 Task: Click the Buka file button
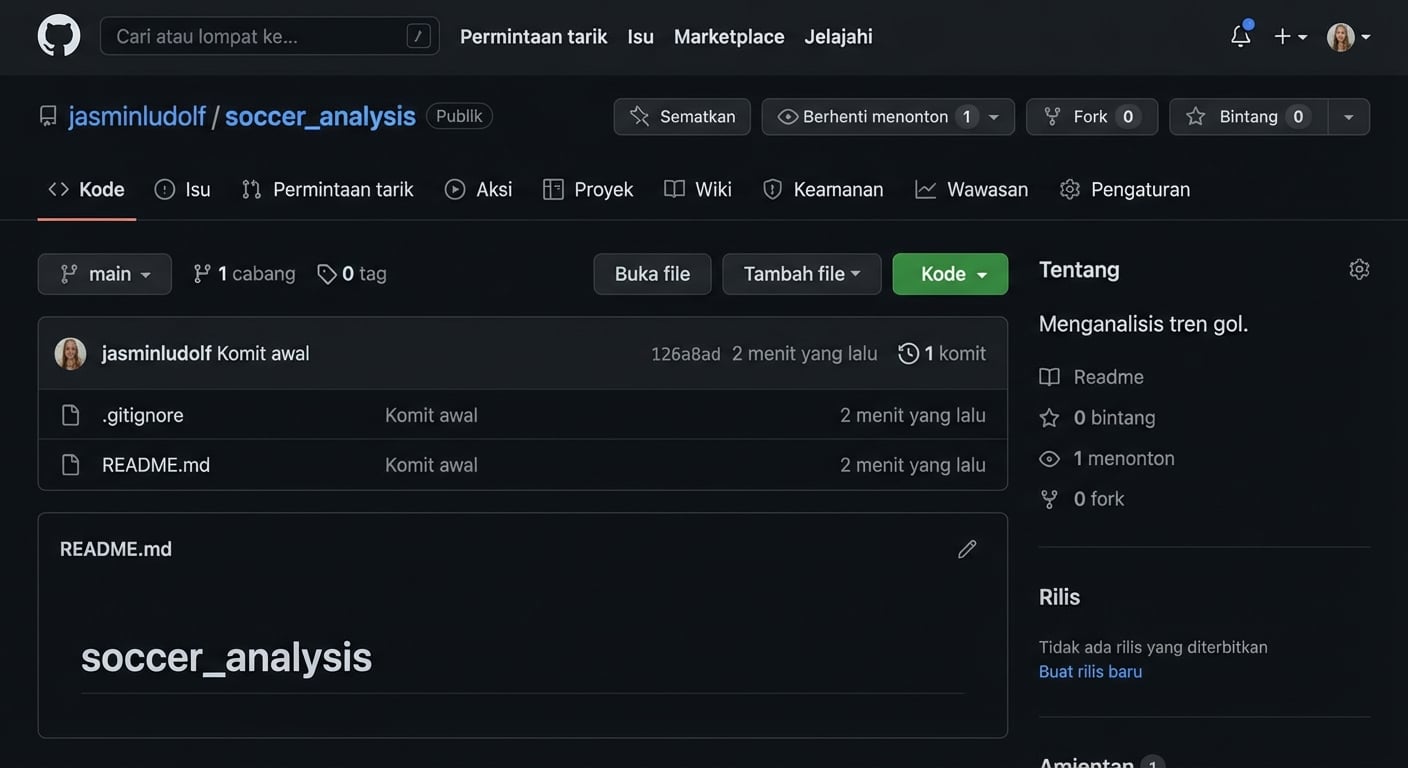(x=652, y=274)
